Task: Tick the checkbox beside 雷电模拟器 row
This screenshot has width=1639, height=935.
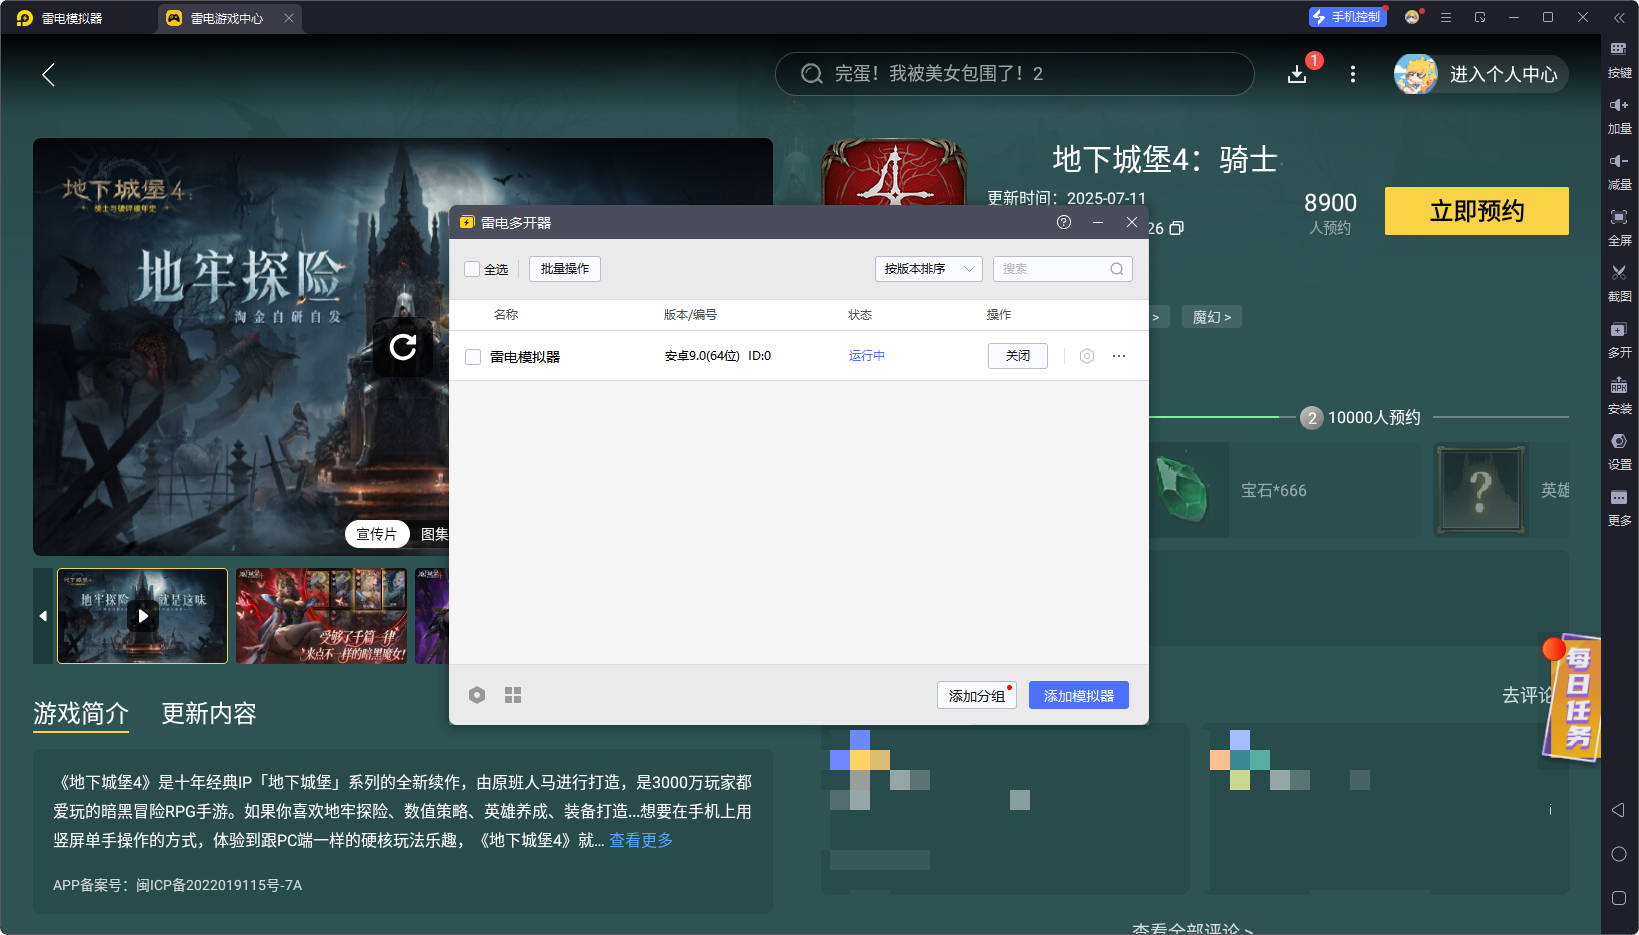Action: pos(473,357)
